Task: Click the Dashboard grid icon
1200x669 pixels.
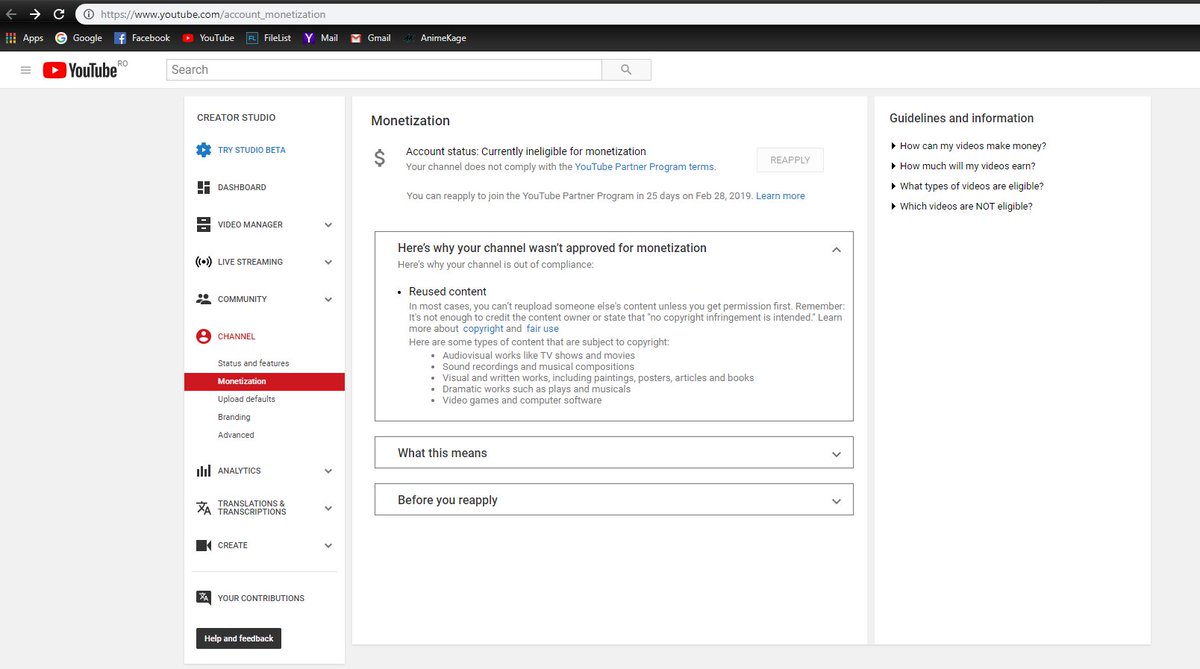Action: [204, 187]
